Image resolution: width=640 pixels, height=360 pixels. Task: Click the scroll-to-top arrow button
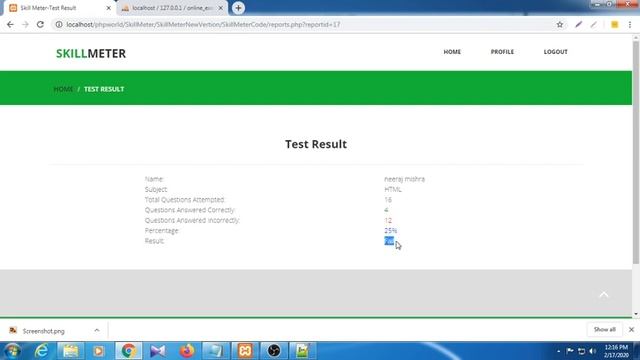click(x=604, y=295)
